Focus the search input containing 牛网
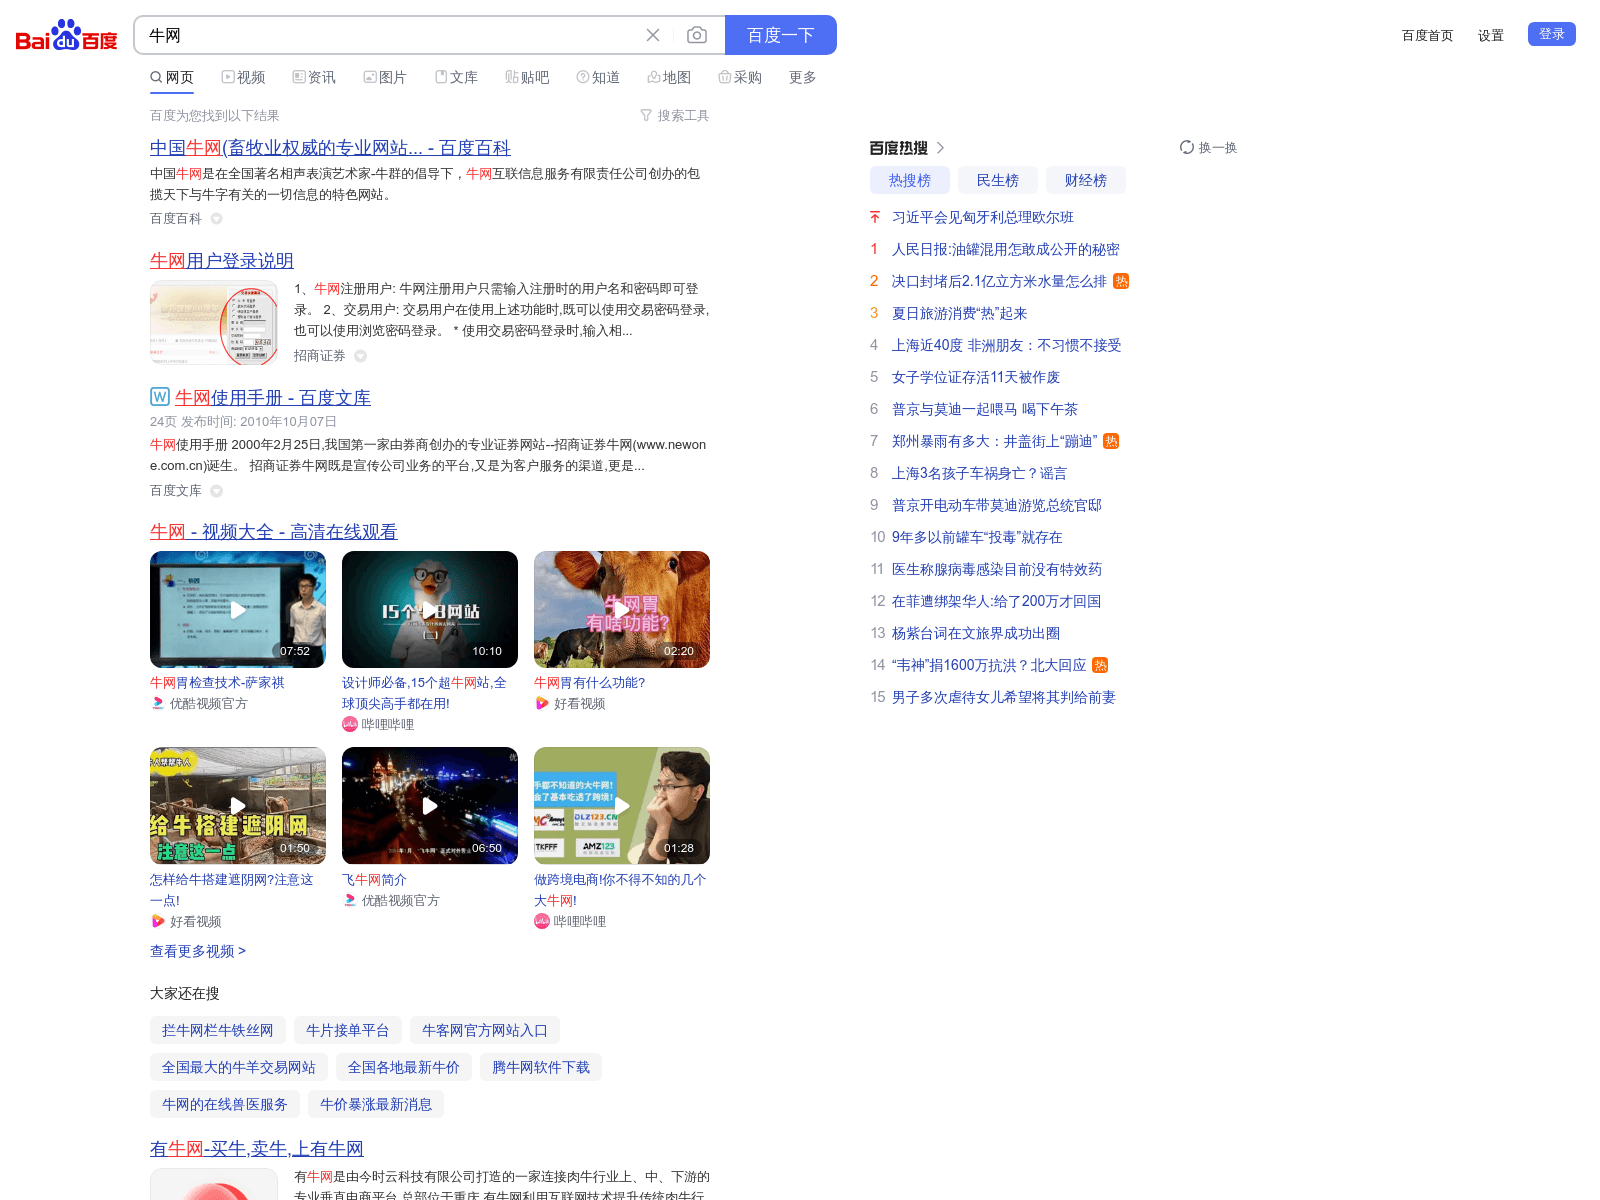The image size is (1600, 1200). 390,35
